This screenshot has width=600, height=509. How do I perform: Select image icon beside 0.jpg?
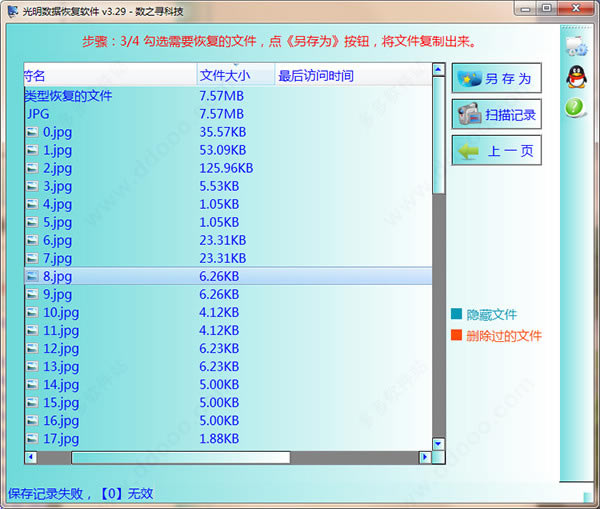[32, 132]
